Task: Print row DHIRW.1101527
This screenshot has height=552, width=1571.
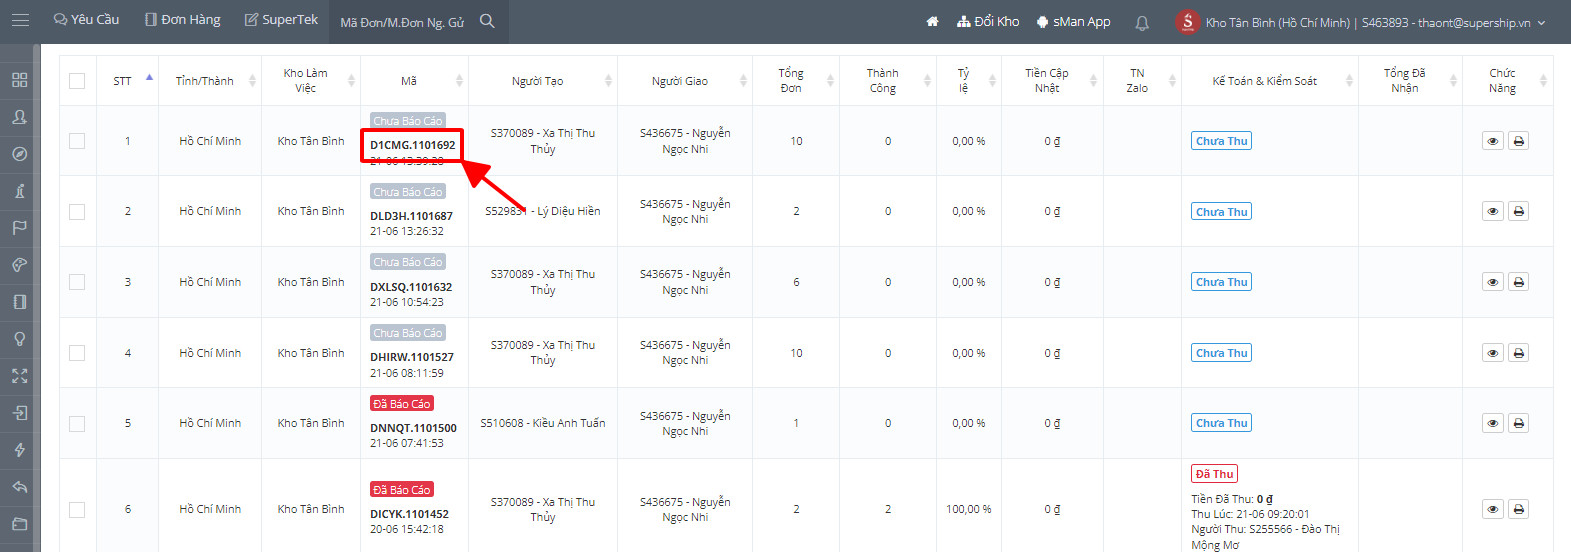Action: pyautogui.click(x=1518, y=353)
